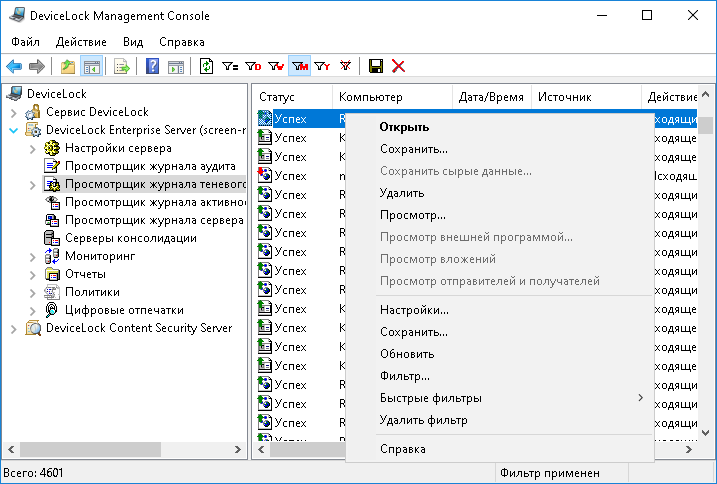Image resolution: width=717 pixels, height=484 pixels.
Task: Toggle the highlighted monthly filter (funnel M) button
Action: click(299, 66)
